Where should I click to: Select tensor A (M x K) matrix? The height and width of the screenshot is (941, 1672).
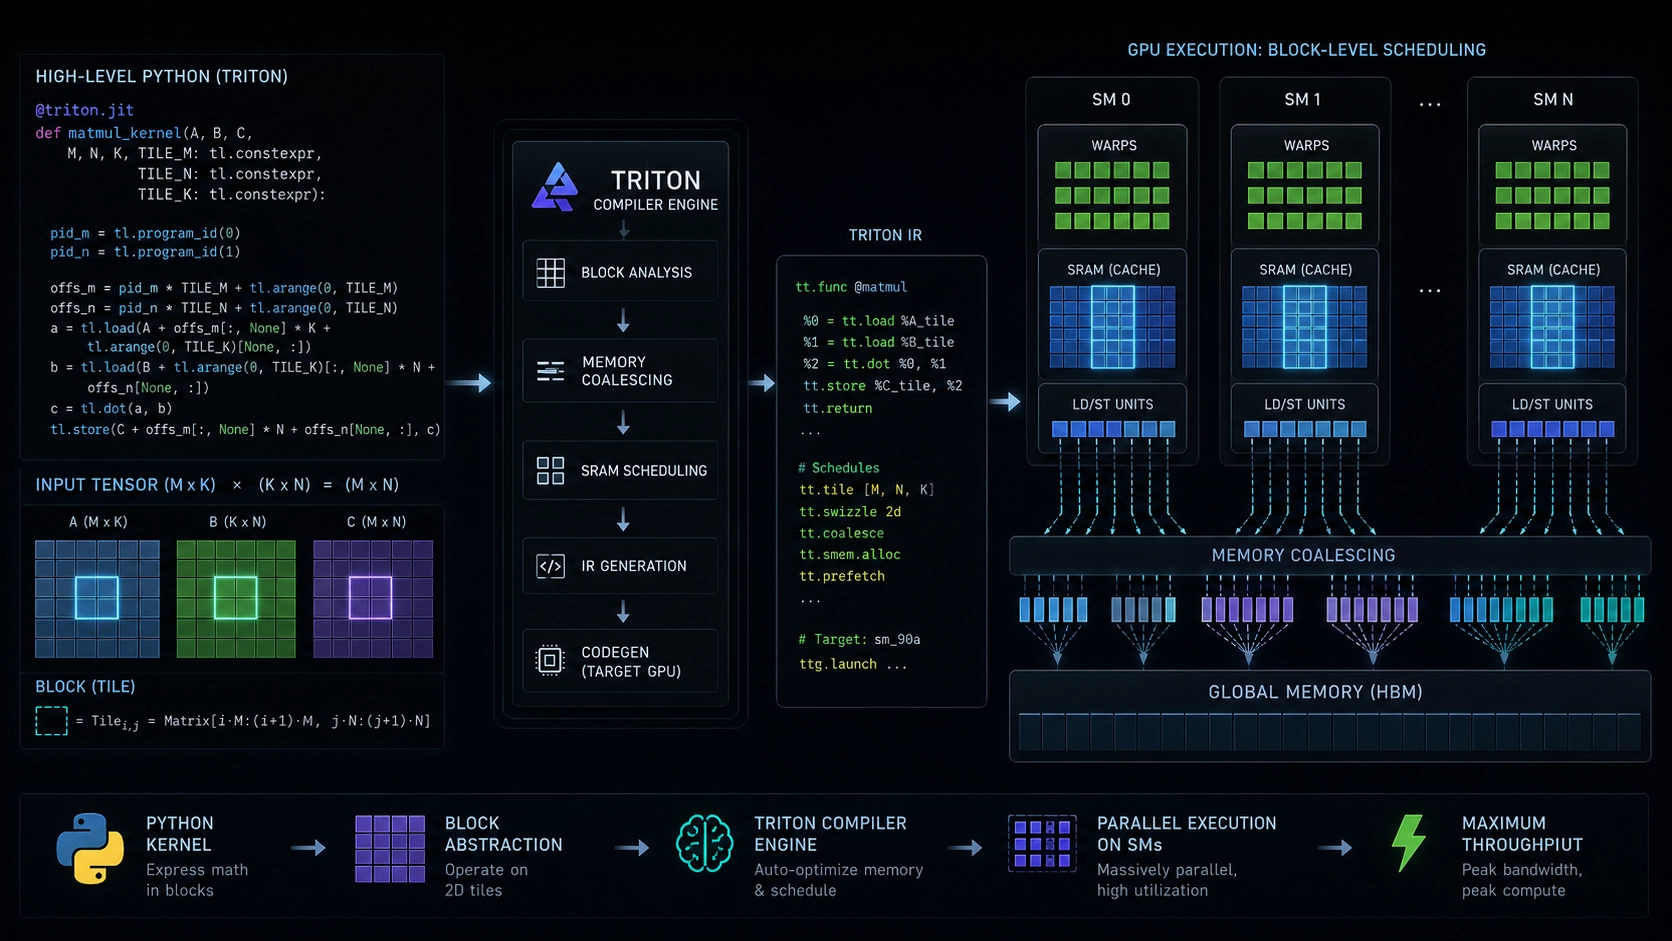point(97,599)
